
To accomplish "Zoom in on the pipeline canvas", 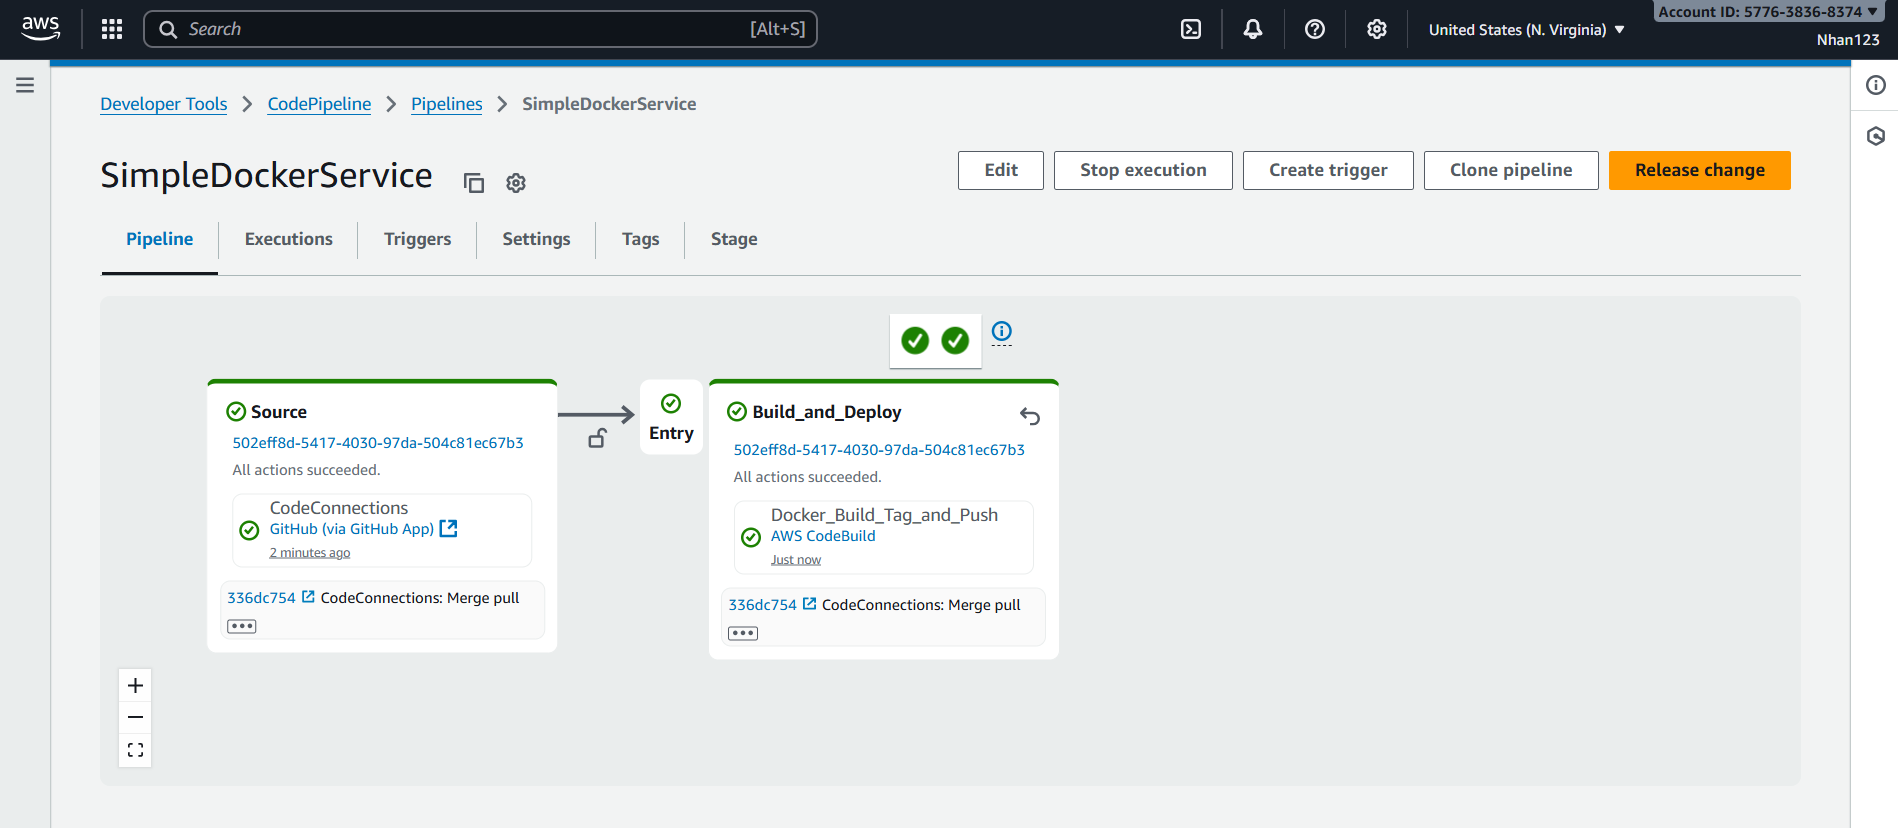I will click(135, 685).
